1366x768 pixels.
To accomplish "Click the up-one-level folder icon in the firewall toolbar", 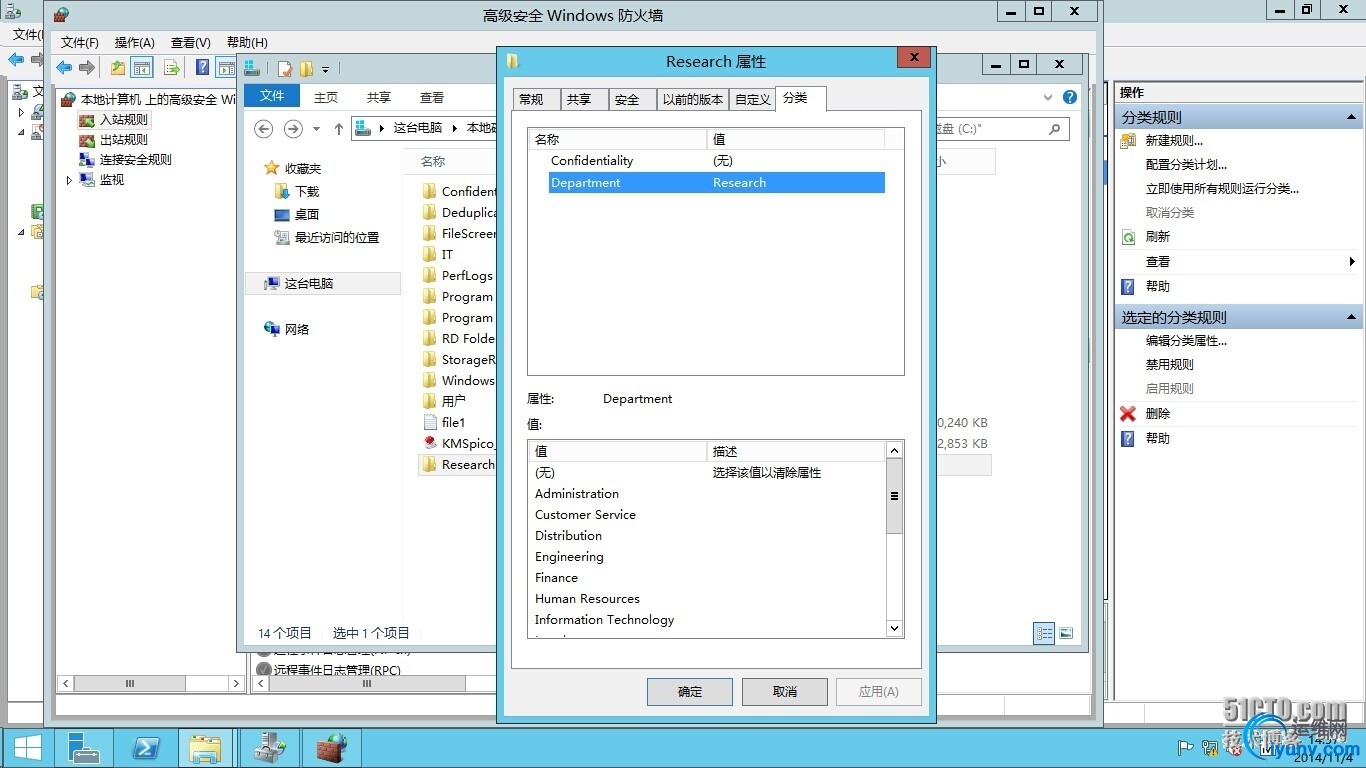I will point(118,68).
